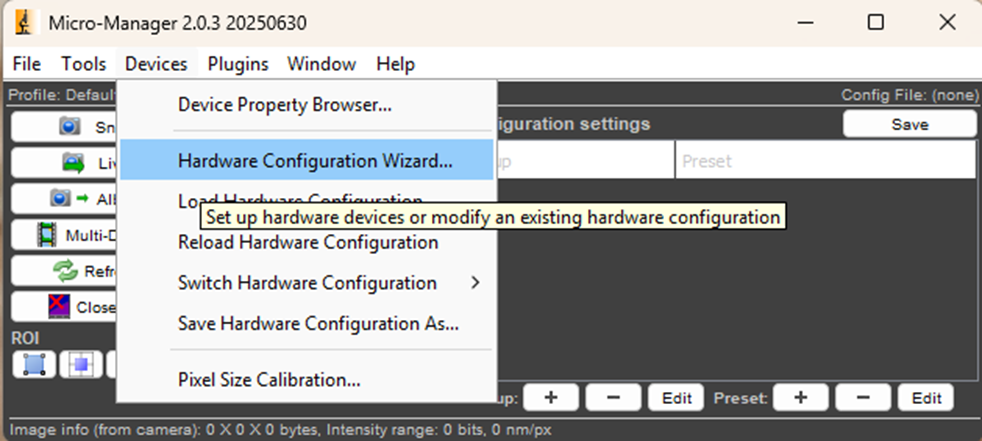Click the Close All red X icon
982x441 pixels.
(60, 307)
